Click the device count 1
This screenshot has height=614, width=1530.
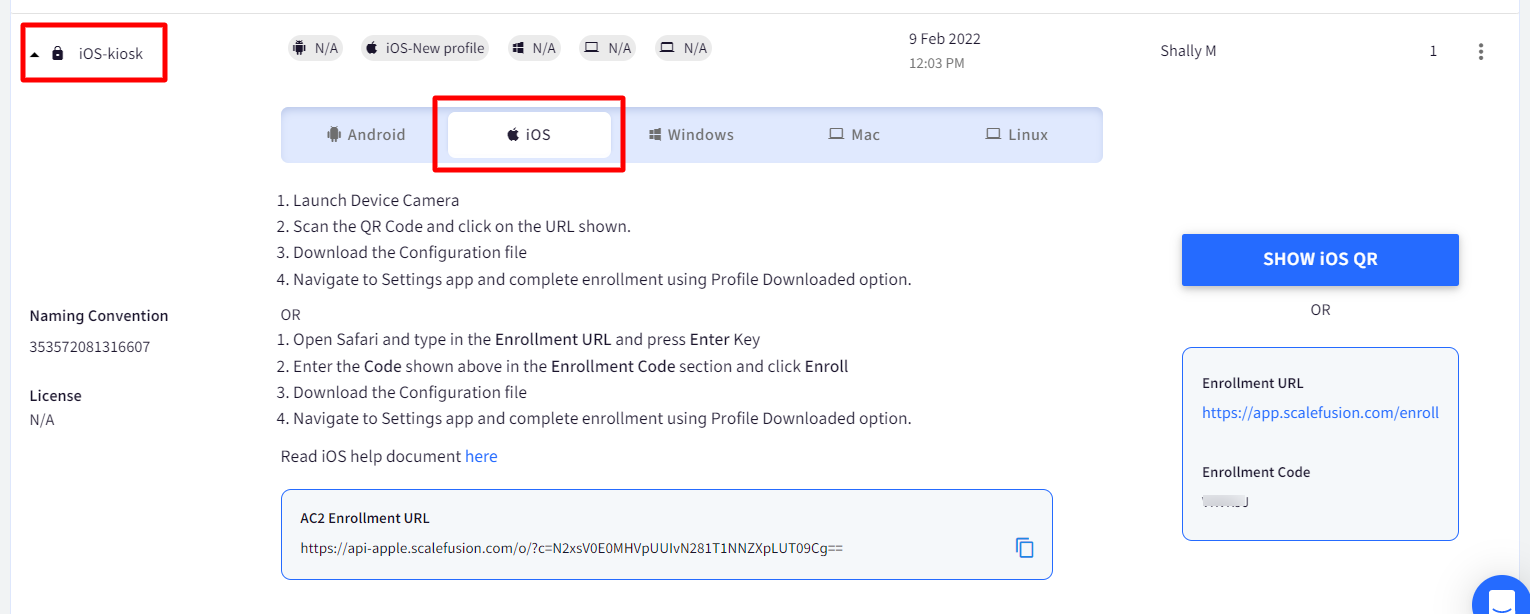(1433, 51)
